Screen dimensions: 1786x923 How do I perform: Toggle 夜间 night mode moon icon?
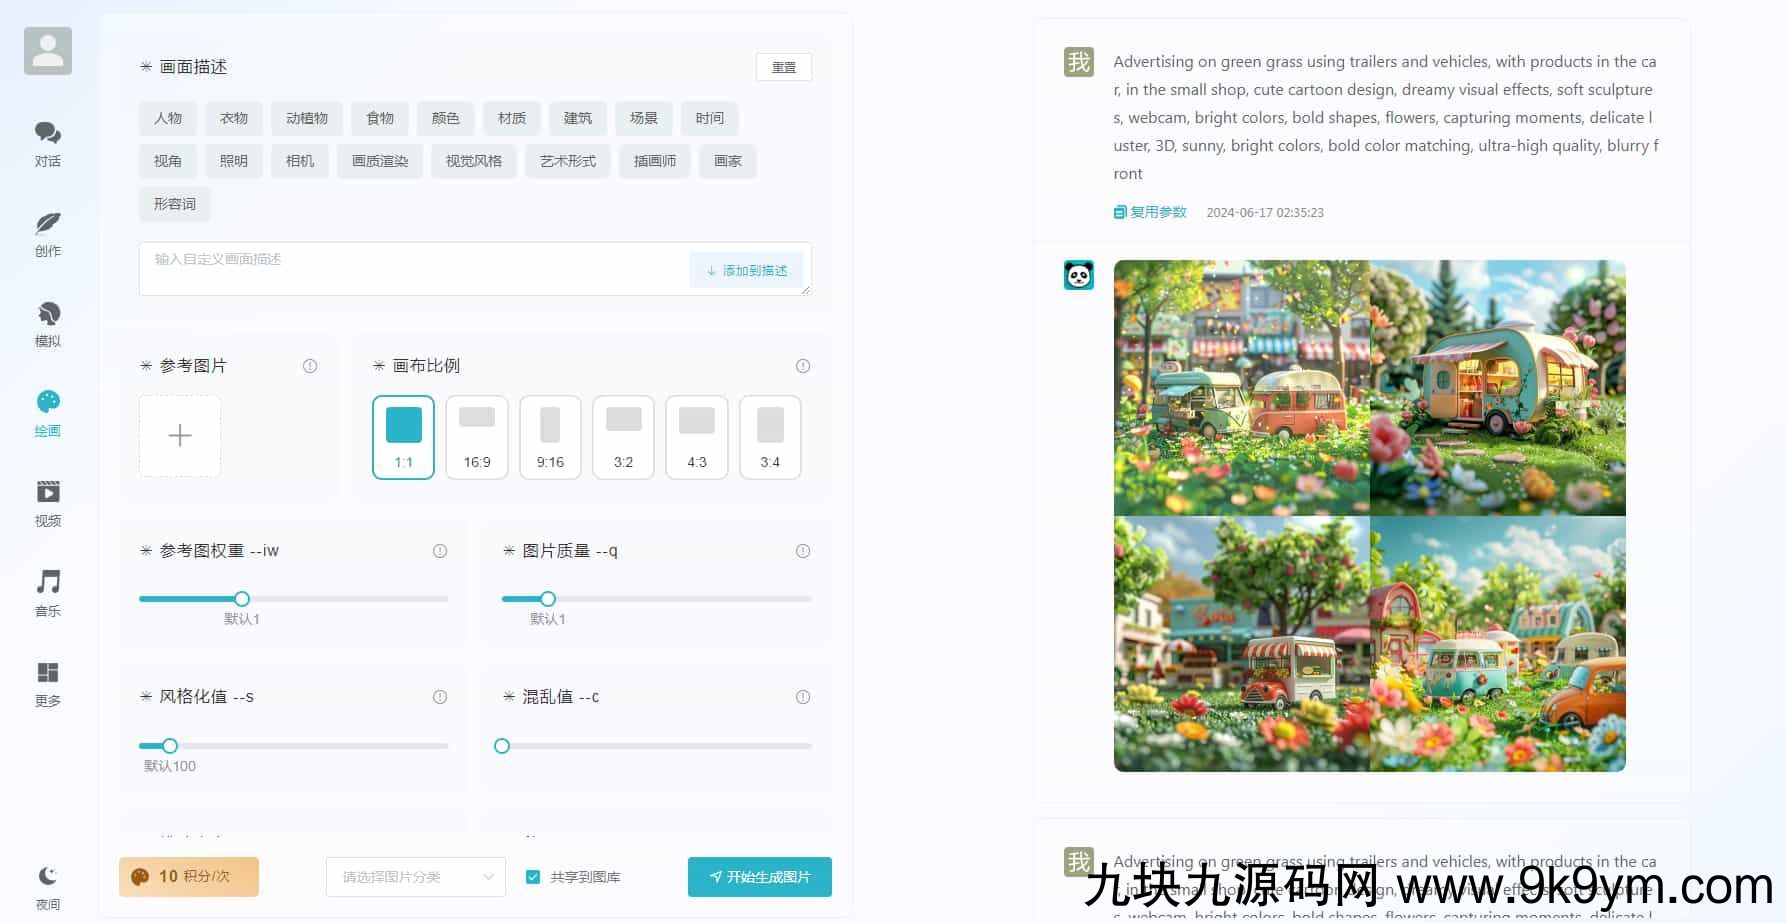pyautogui.click(x=47, y=877)
